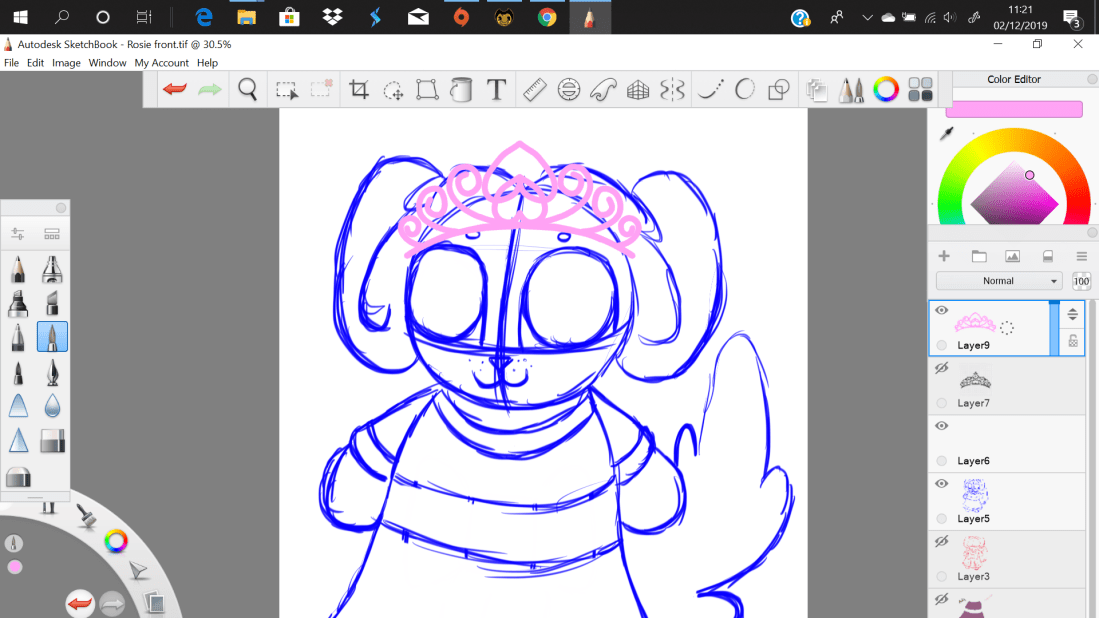Open the Color Wheel toolbar icon
This screenshot has width=1099, height=618.
(886, 90)
